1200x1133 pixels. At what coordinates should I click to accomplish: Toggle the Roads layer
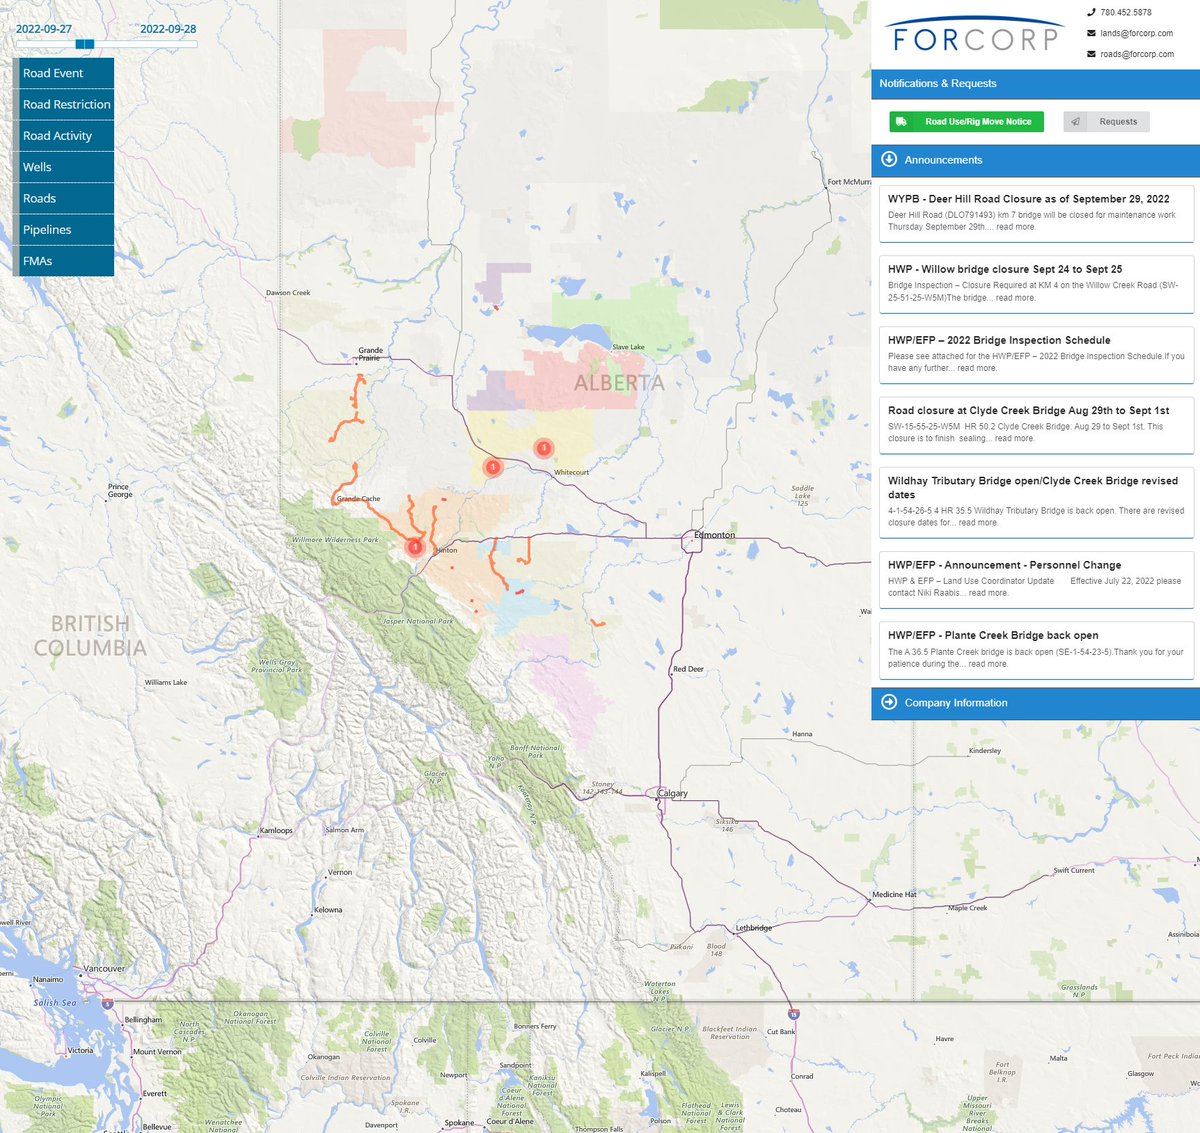(64, 198)
